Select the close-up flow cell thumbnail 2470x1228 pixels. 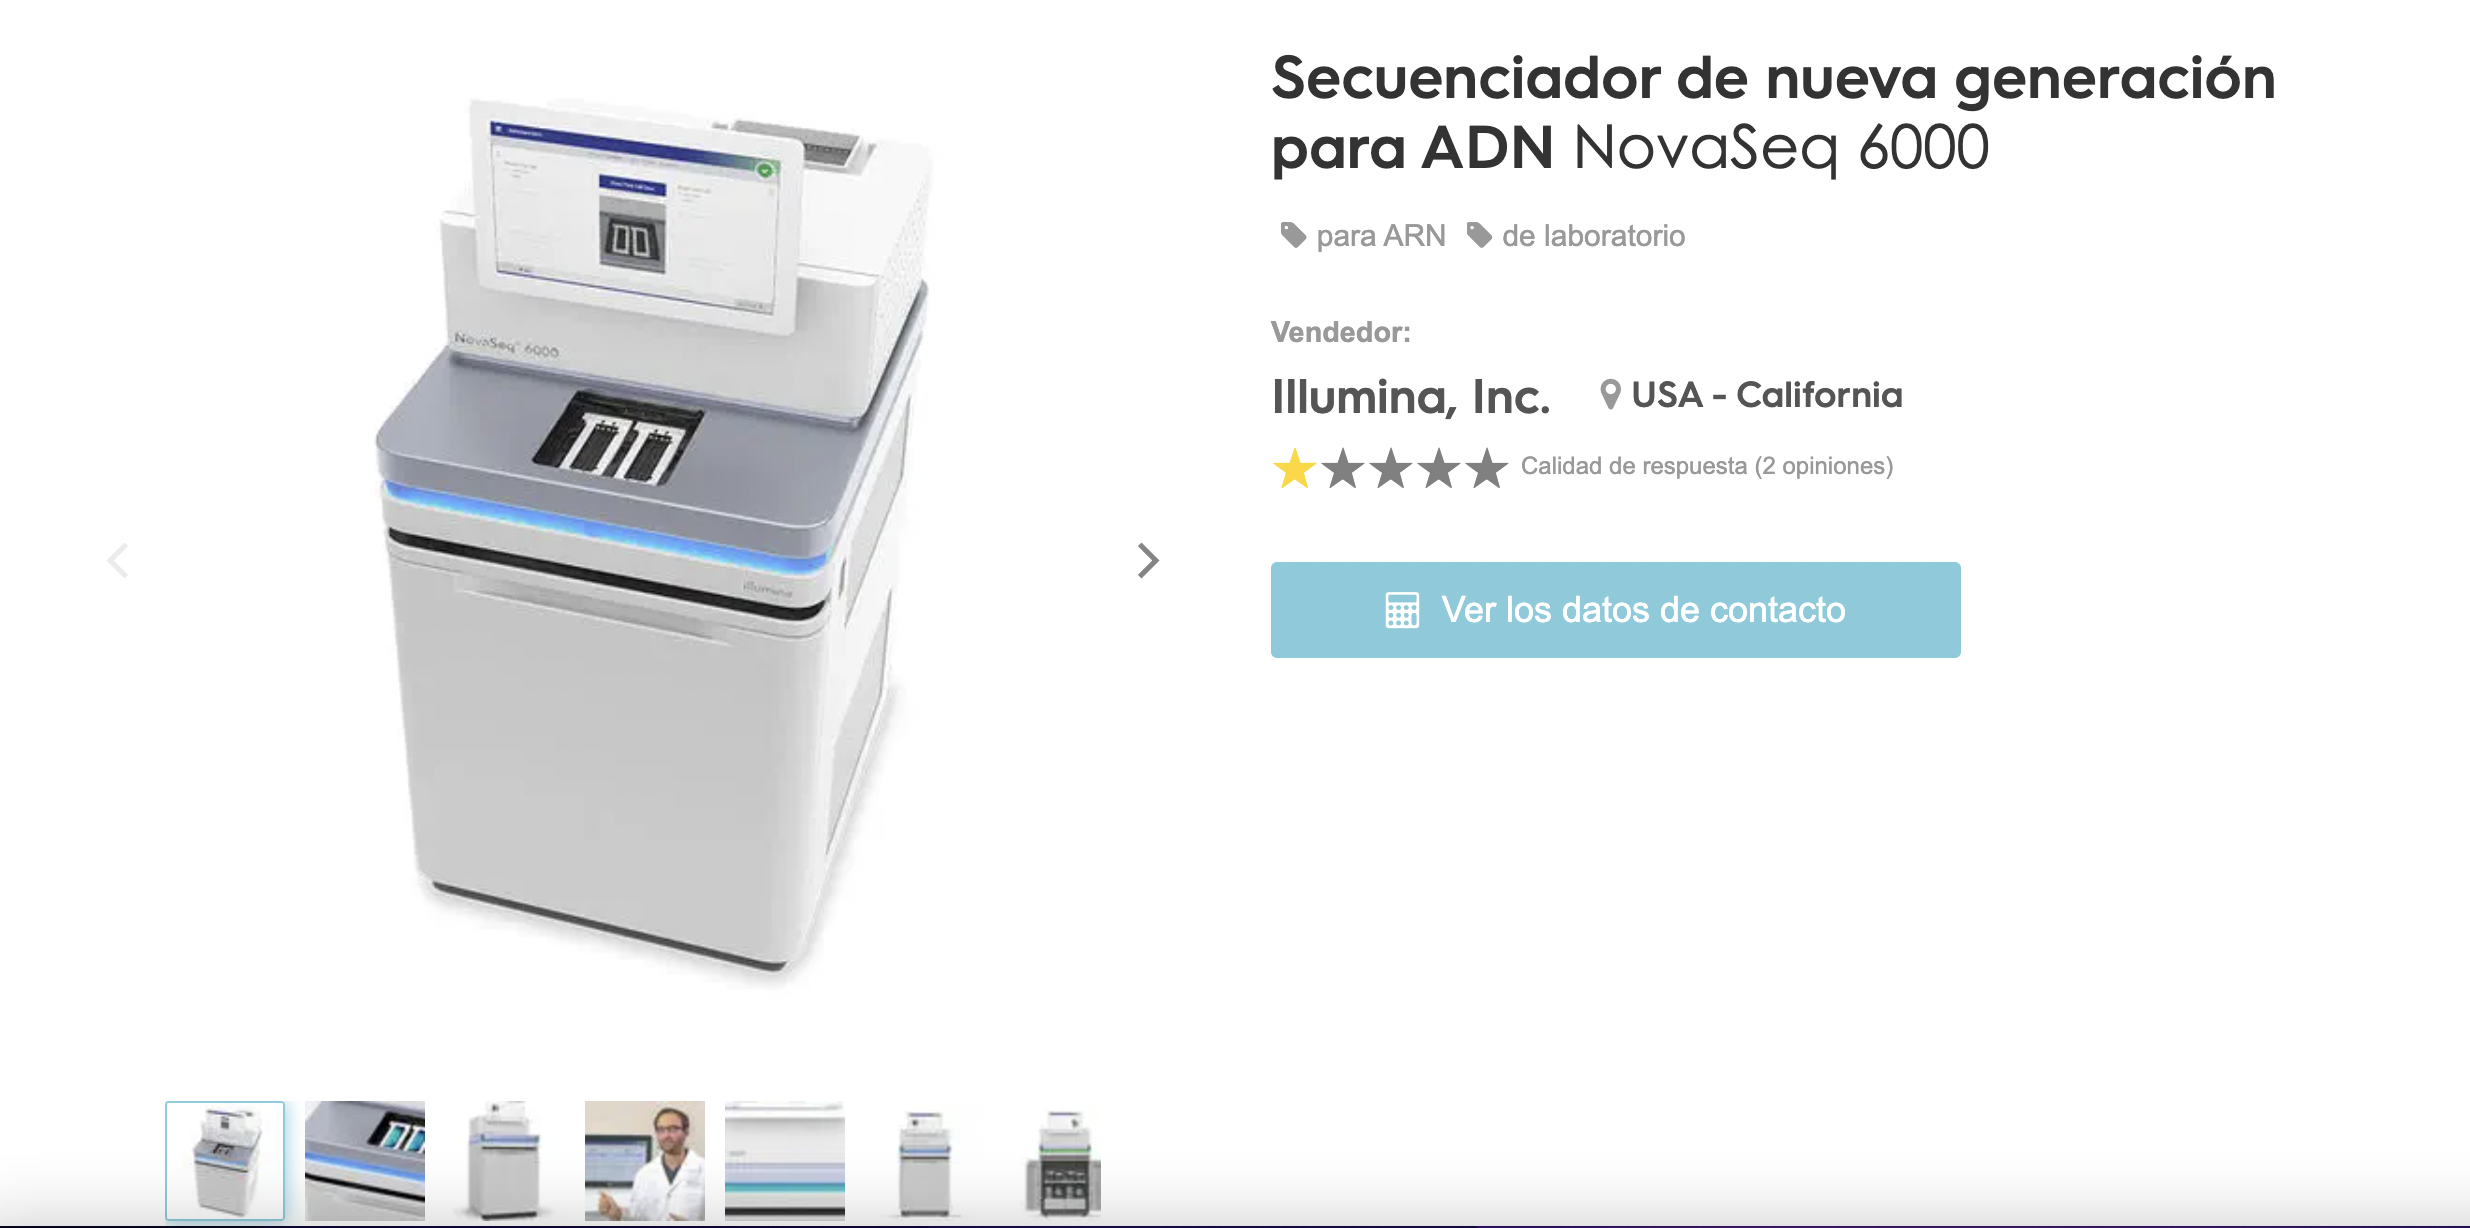pos(365,1161)
